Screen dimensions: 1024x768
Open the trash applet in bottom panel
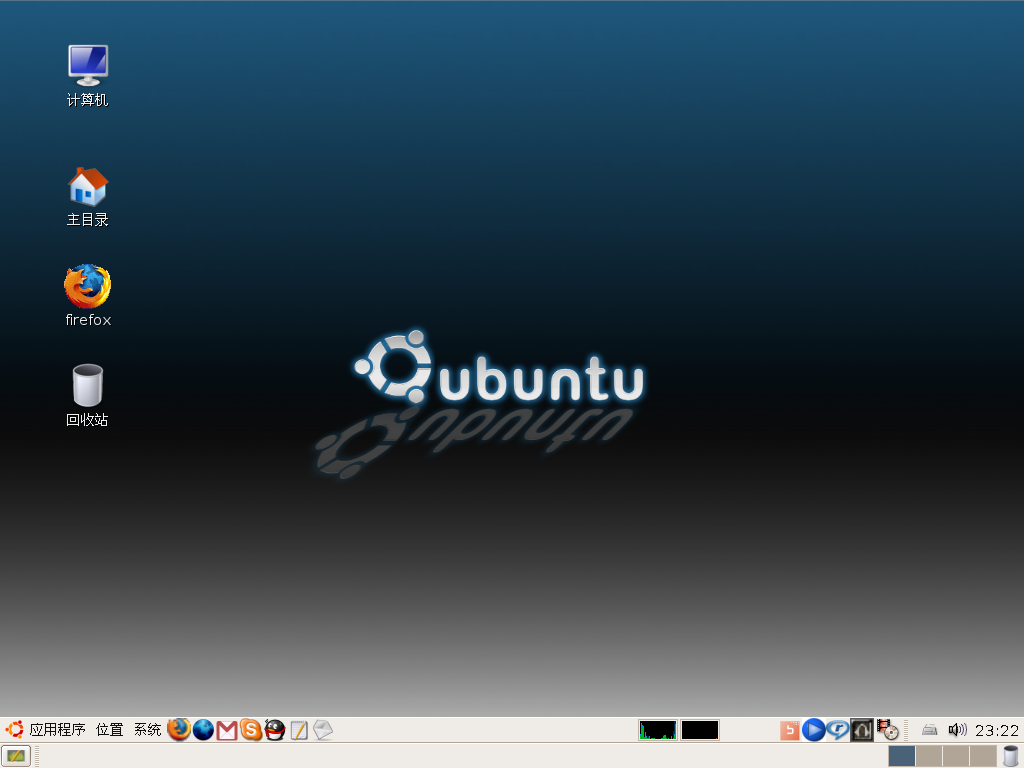pyautogui.click(x=1010, y=756)
